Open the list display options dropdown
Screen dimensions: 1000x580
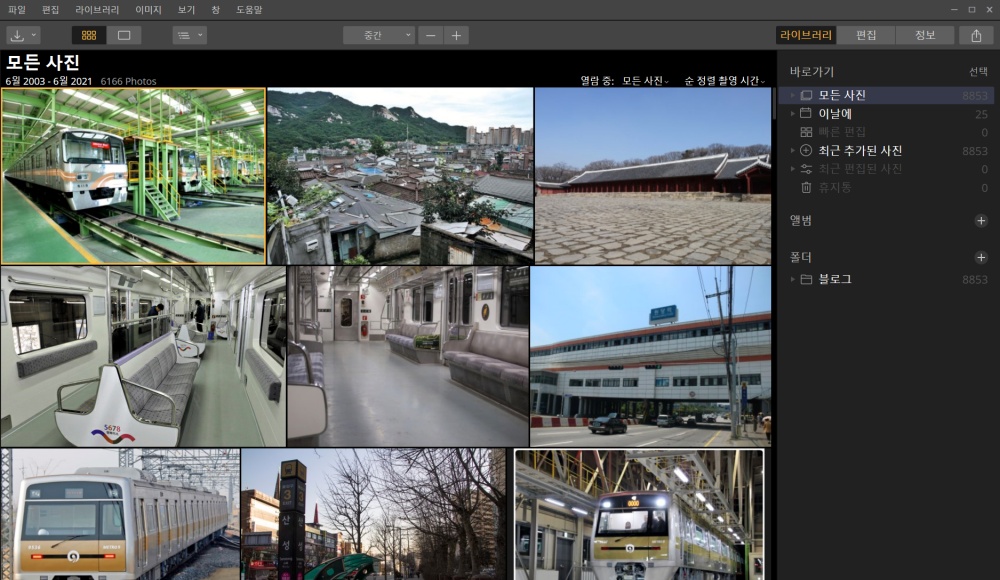[x=189, y=35]
